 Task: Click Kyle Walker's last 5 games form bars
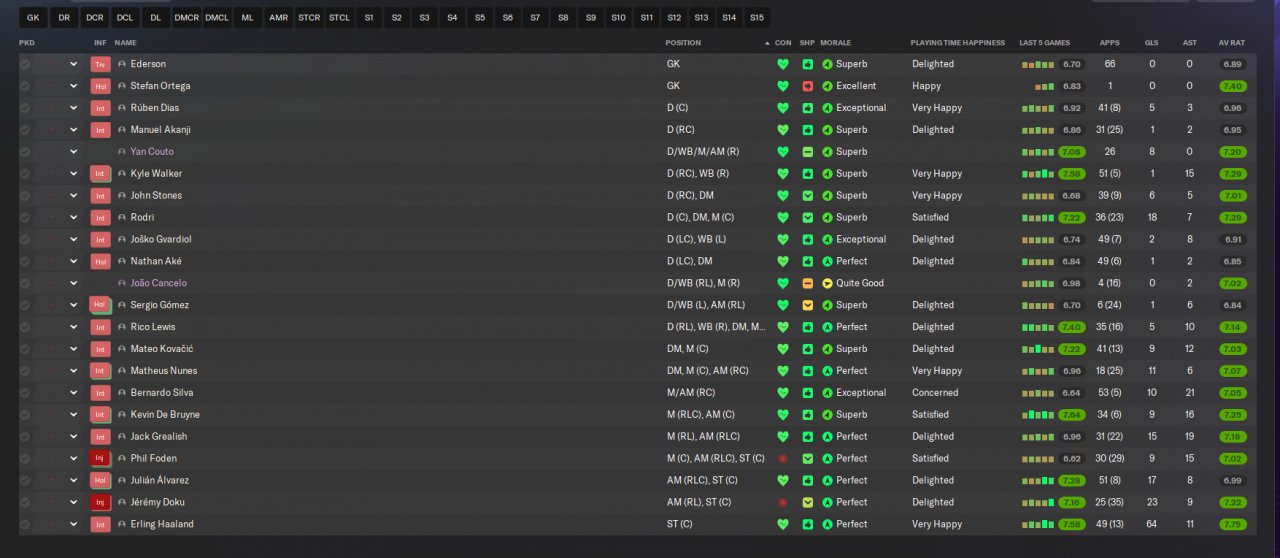click(x=1037, y=174)
